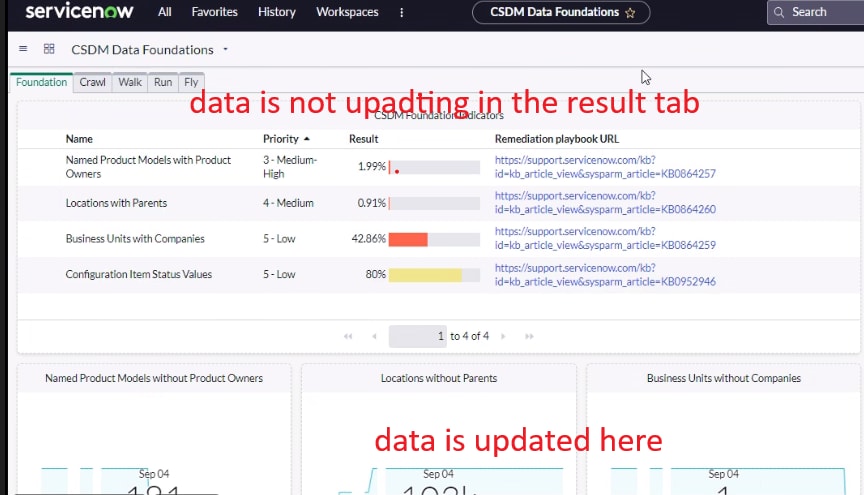Open the KB0864260 remediation link
The image size is (864, 495).
[x=605, y=202]
